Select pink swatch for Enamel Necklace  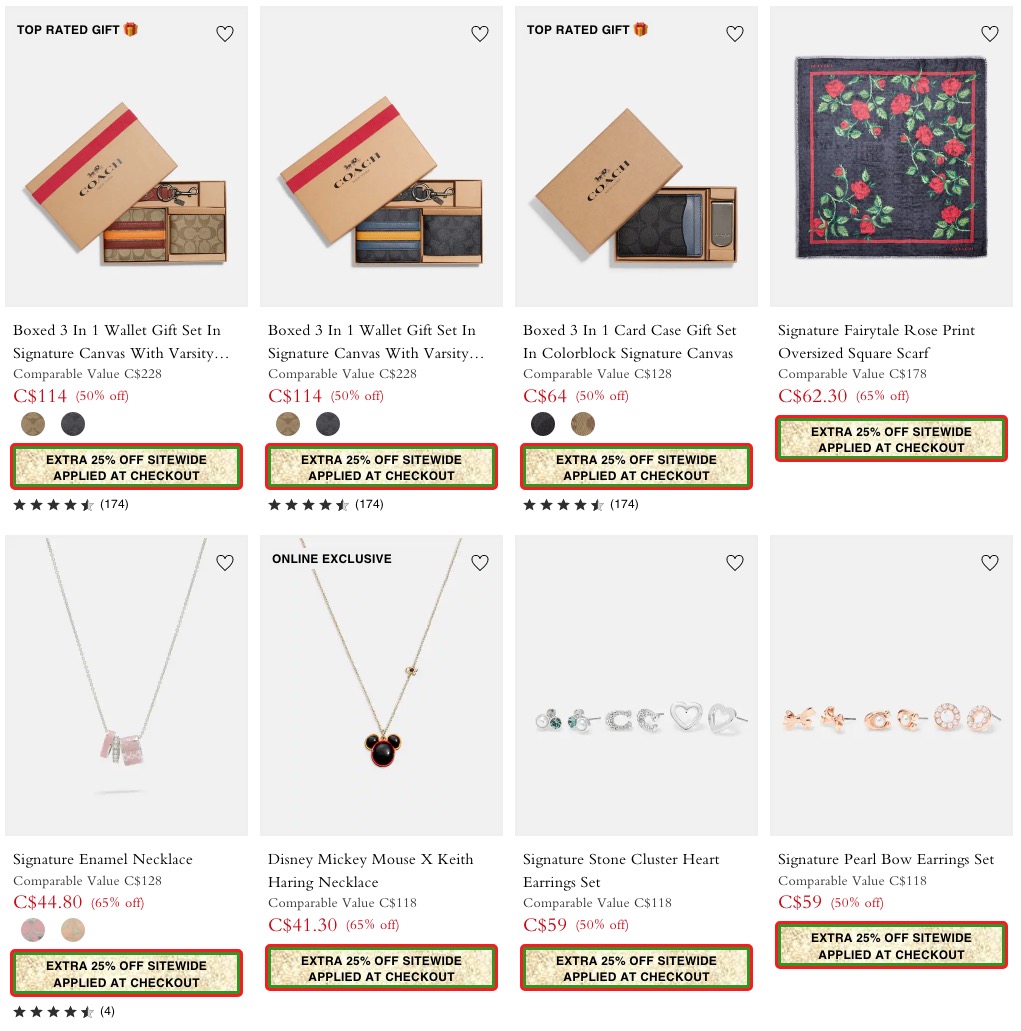tap(33, 930)
